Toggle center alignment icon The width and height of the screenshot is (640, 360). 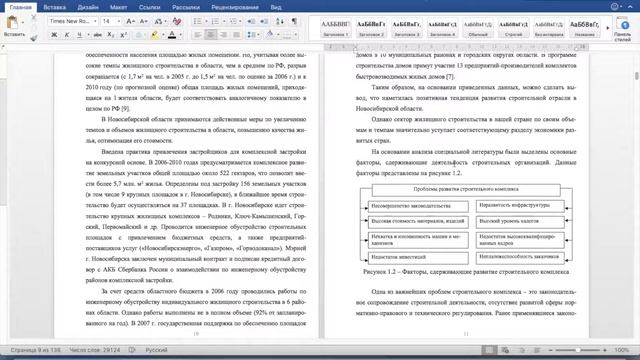coord(211,35)
